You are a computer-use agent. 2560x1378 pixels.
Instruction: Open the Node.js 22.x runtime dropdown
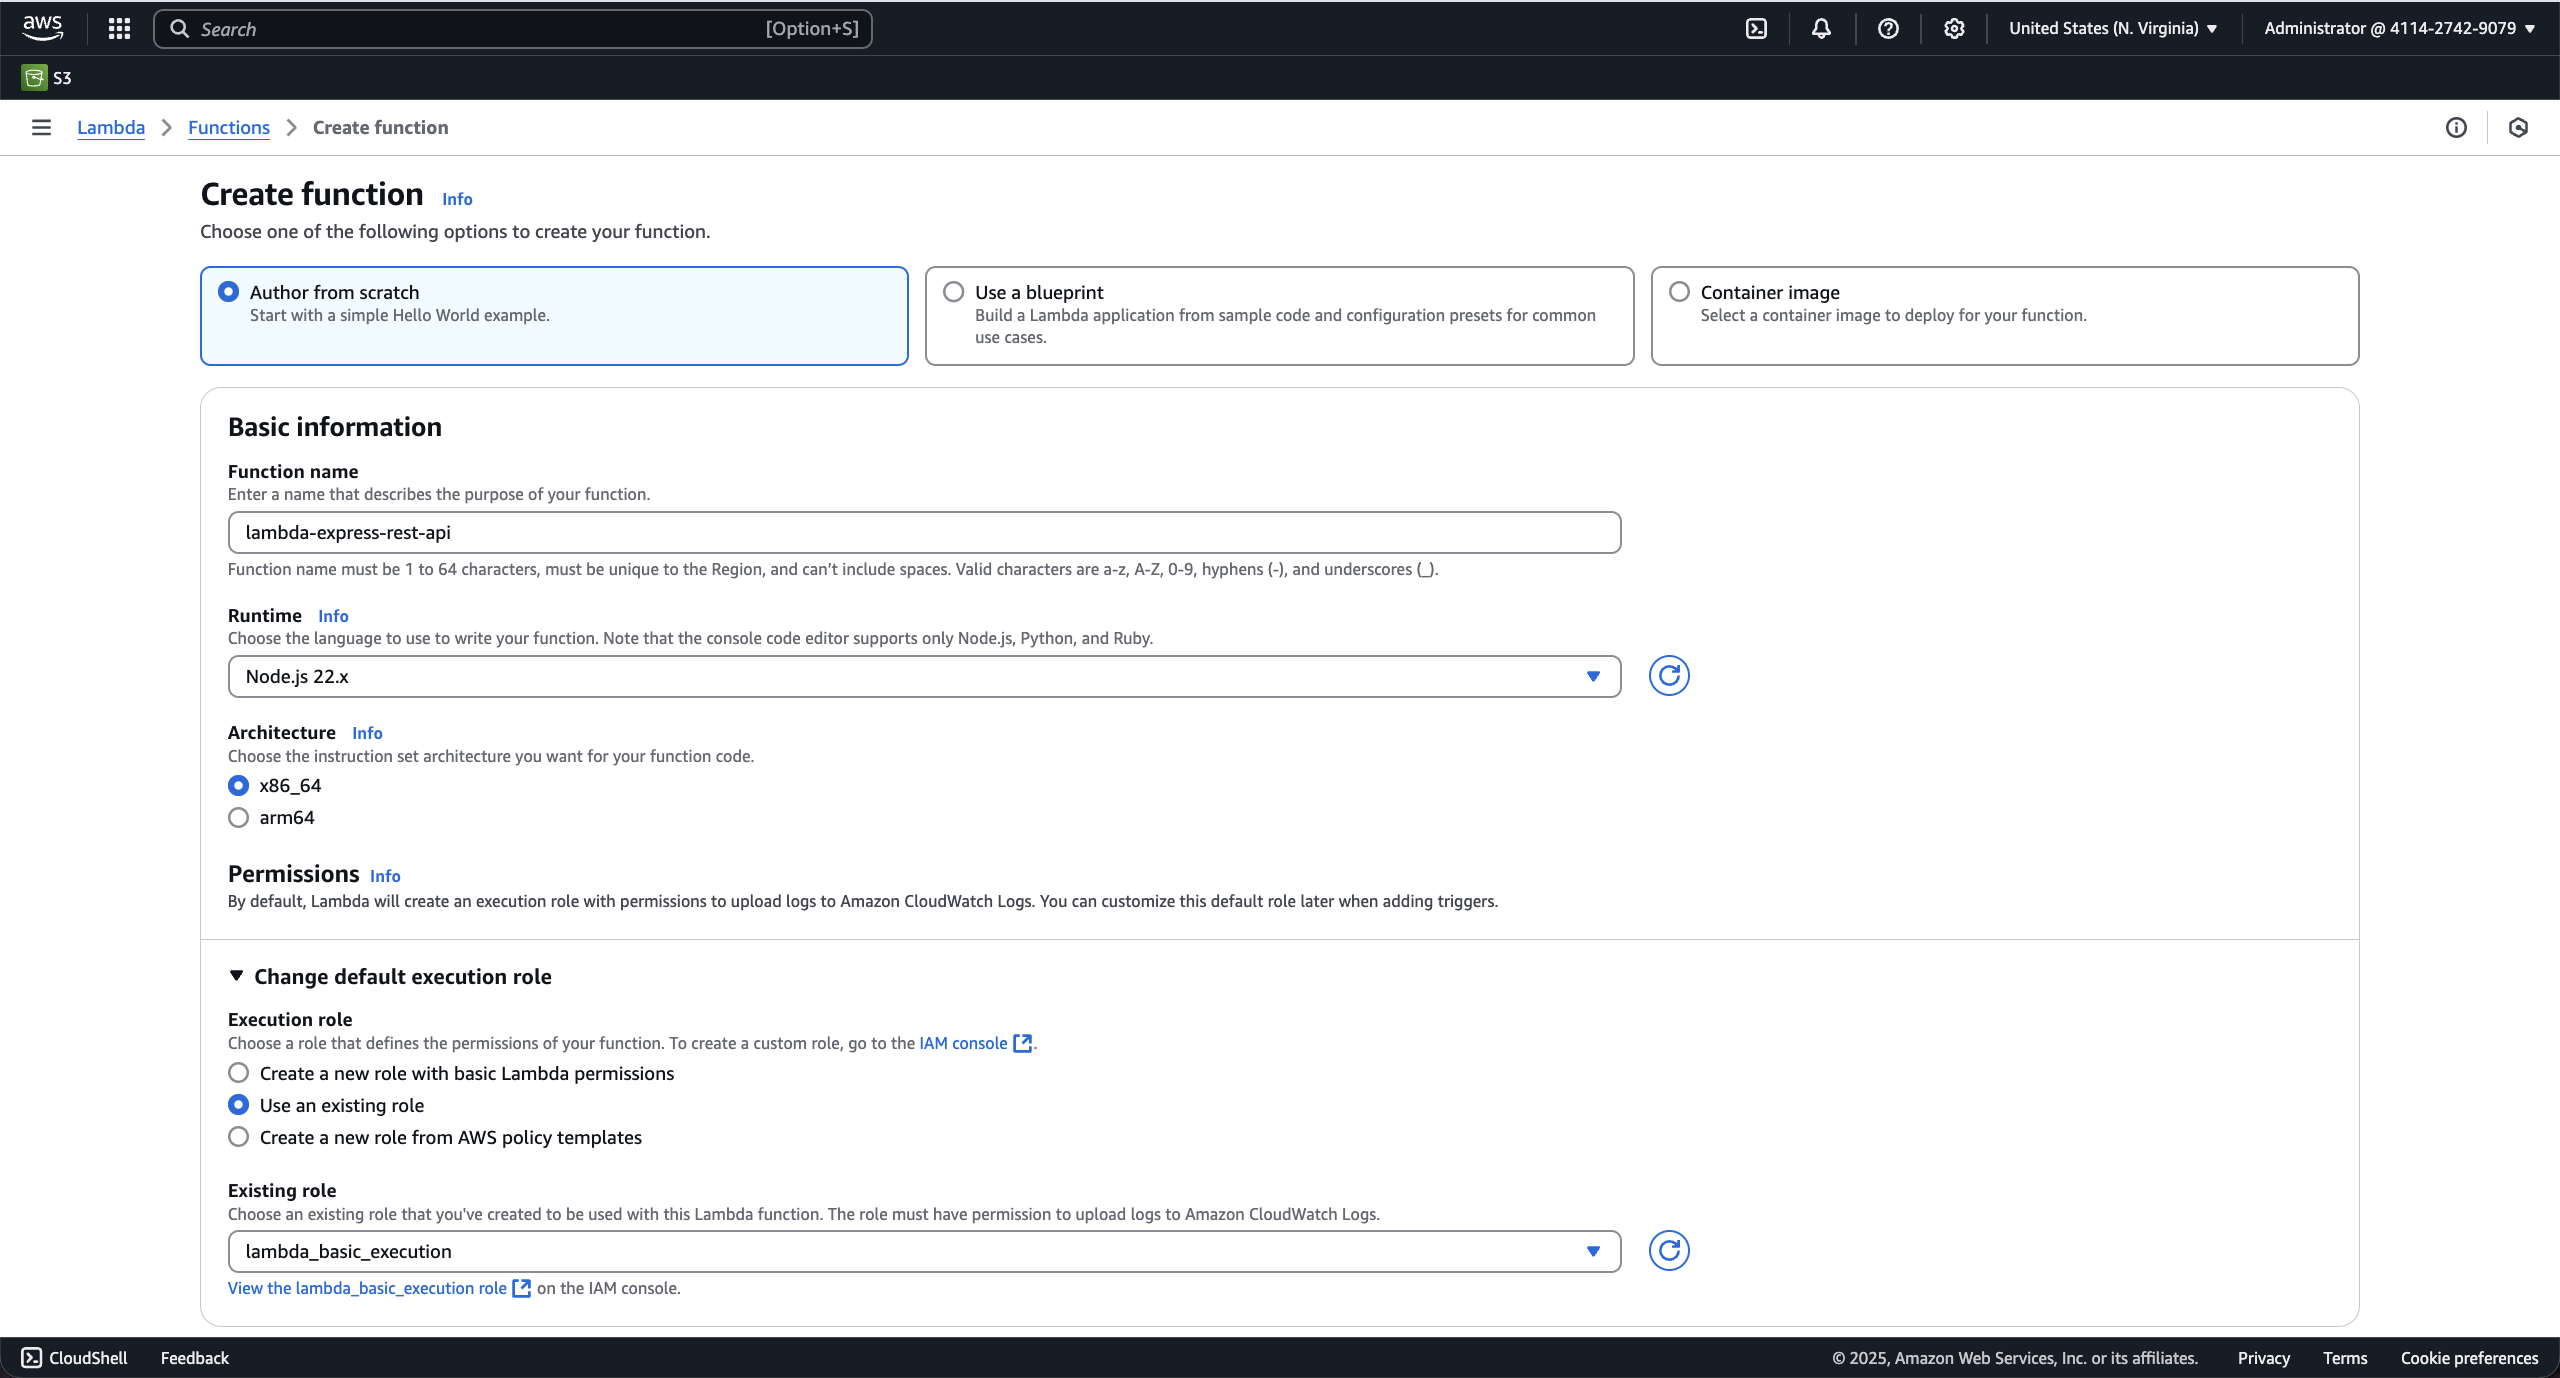tap(923, 676)
